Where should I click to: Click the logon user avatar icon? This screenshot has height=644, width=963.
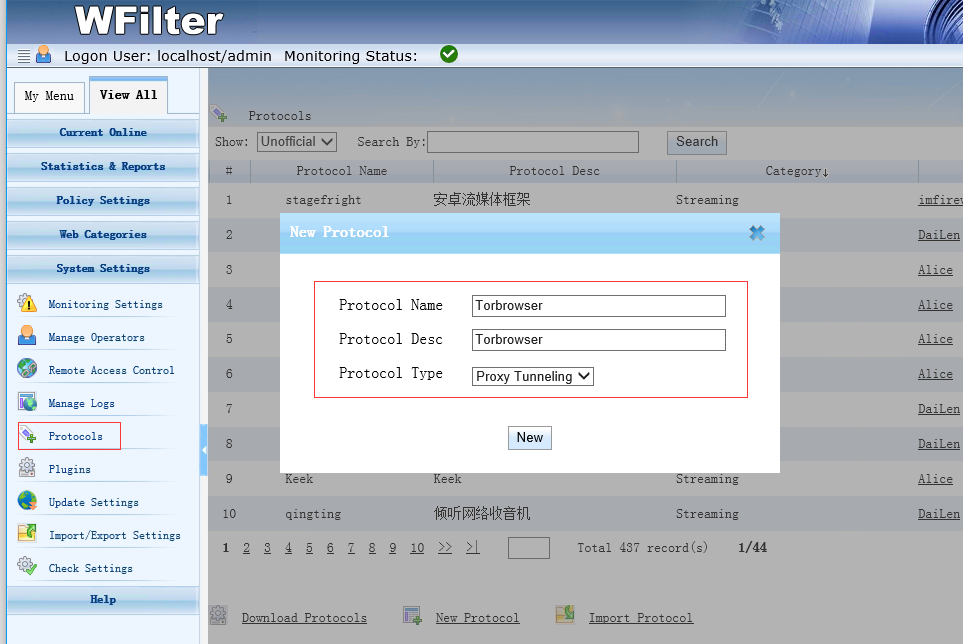[44, 55]
